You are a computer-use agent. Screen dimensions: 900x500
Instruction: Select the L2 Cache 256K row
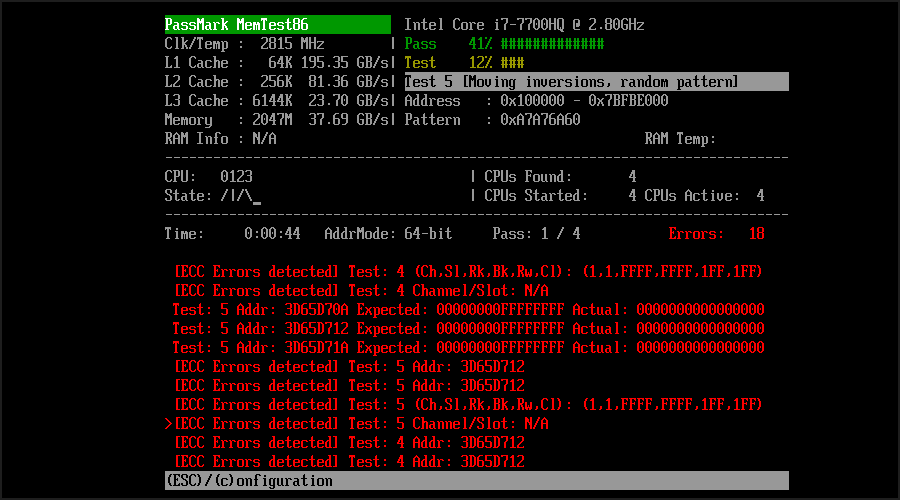[x=278, y=82]
